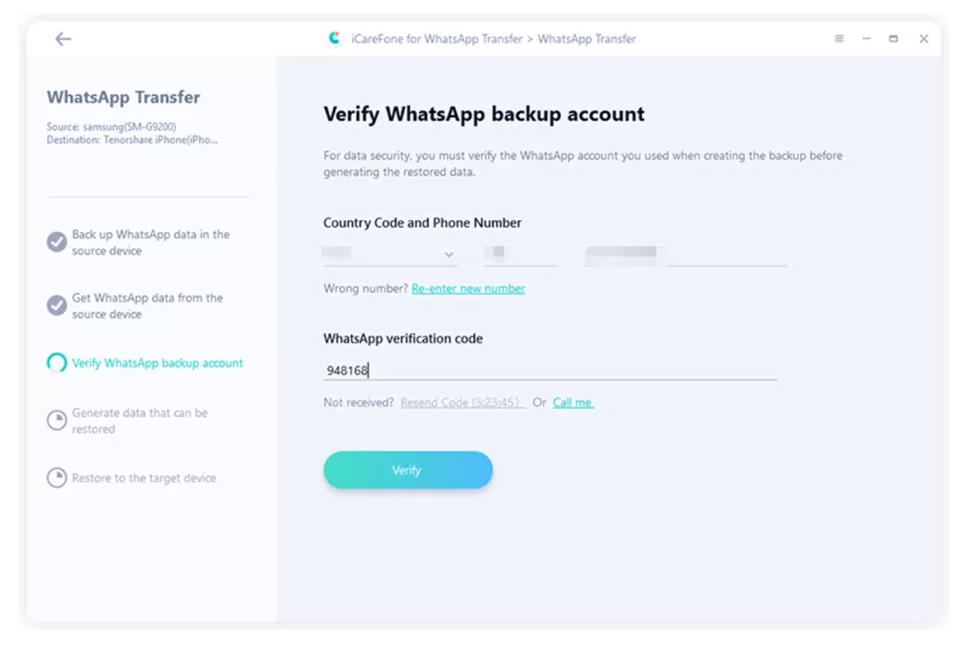
Task: Focus the WhatsApp verification code field
Action: 550,370
